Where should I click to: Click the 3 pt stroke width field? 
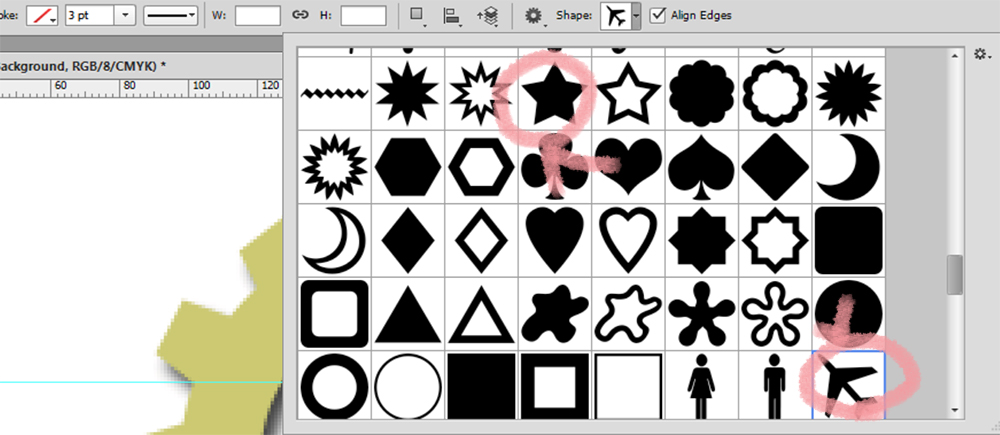coord(90,16)
